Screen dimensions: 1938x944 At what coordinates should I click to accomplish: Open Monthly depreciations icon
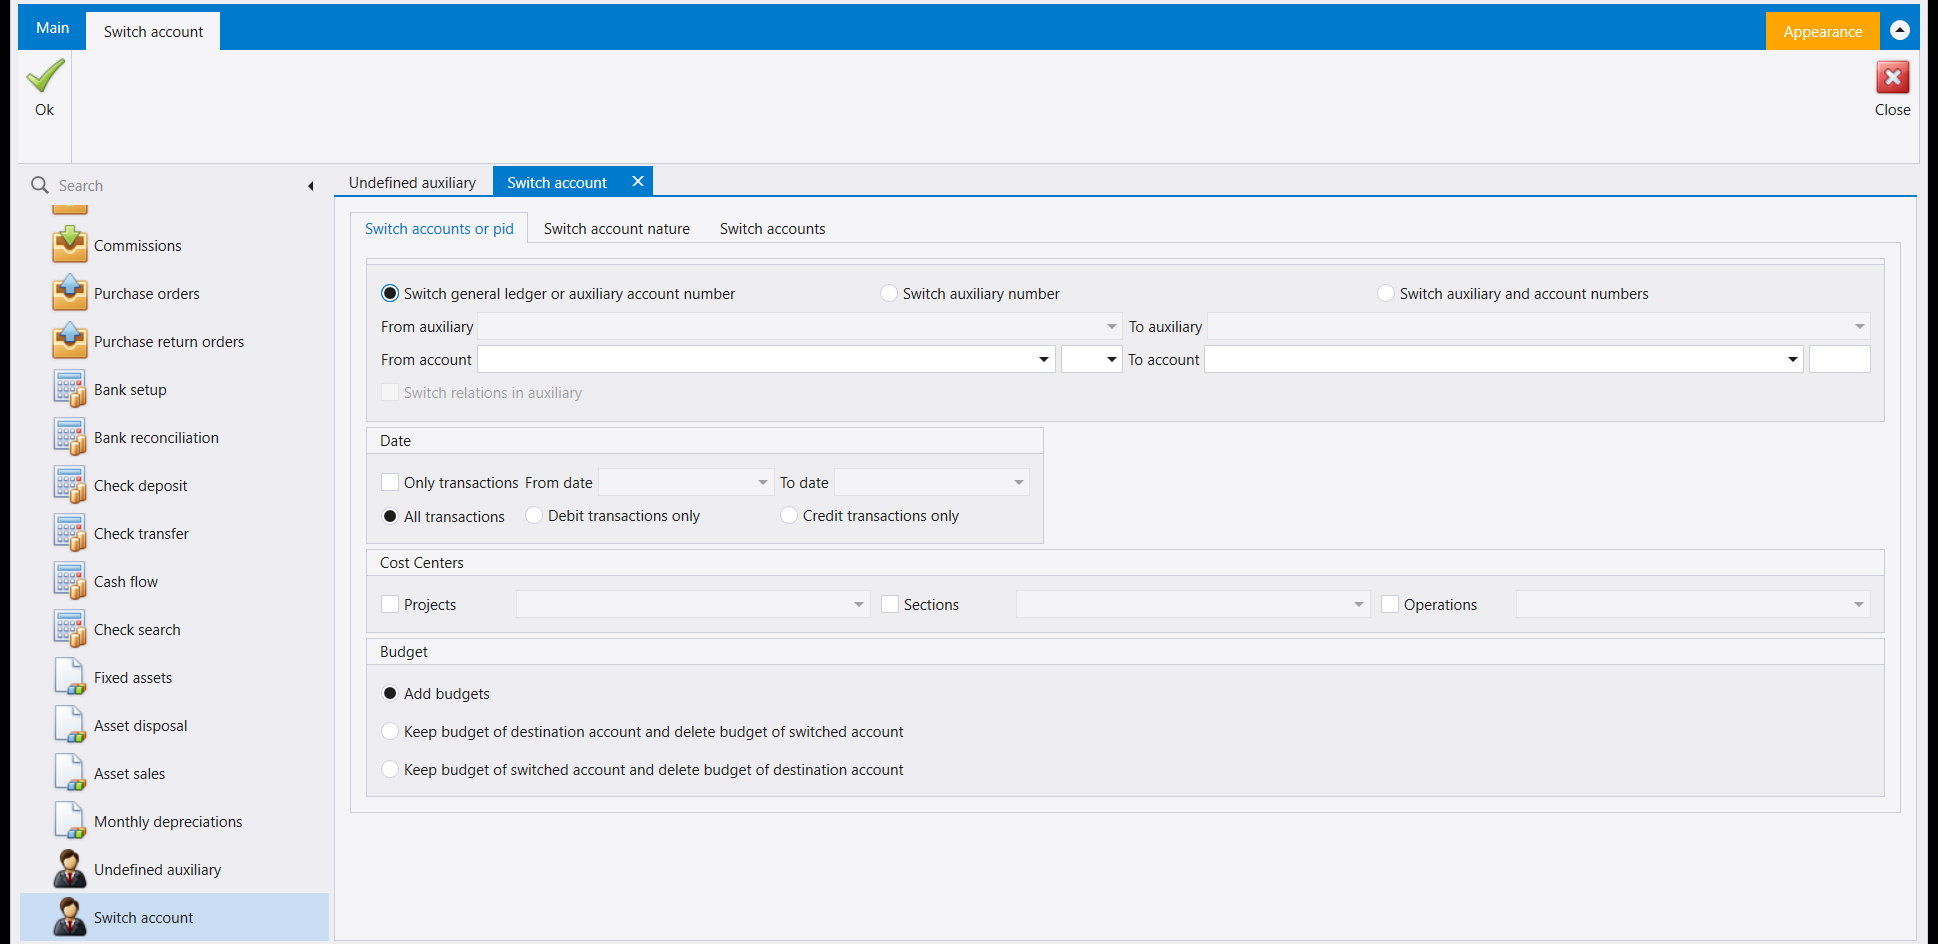(x=70, y=821)
